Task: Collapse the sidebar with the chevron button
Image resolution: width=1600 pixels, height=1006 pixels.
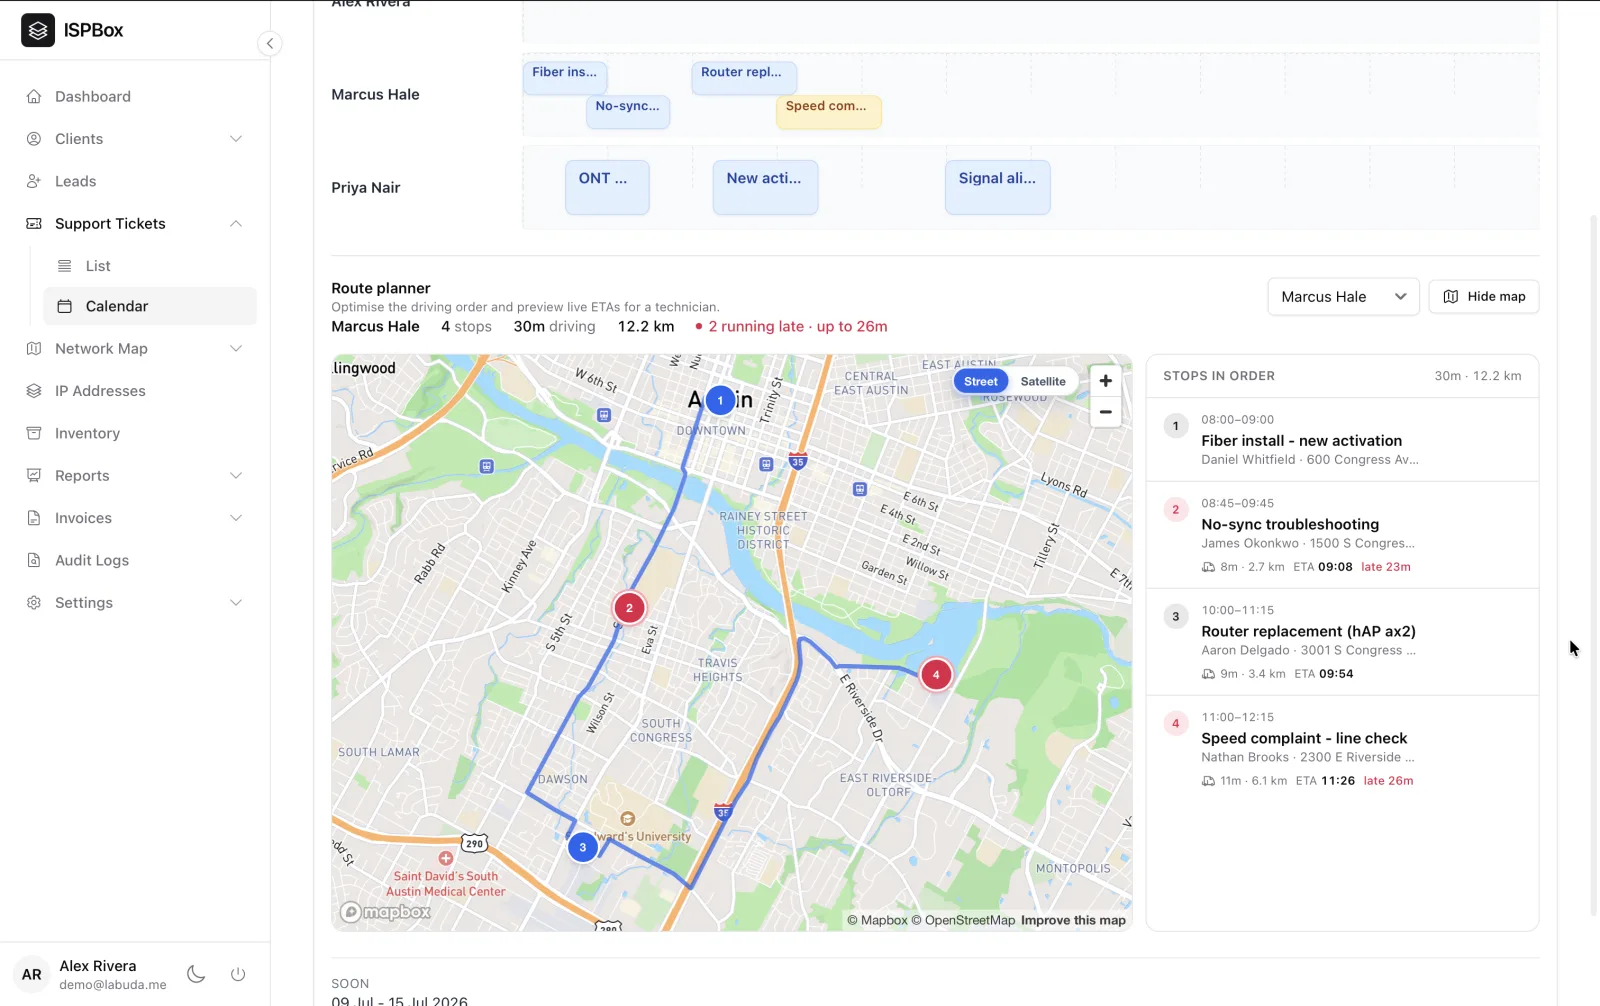Action: tap(269, 43)
